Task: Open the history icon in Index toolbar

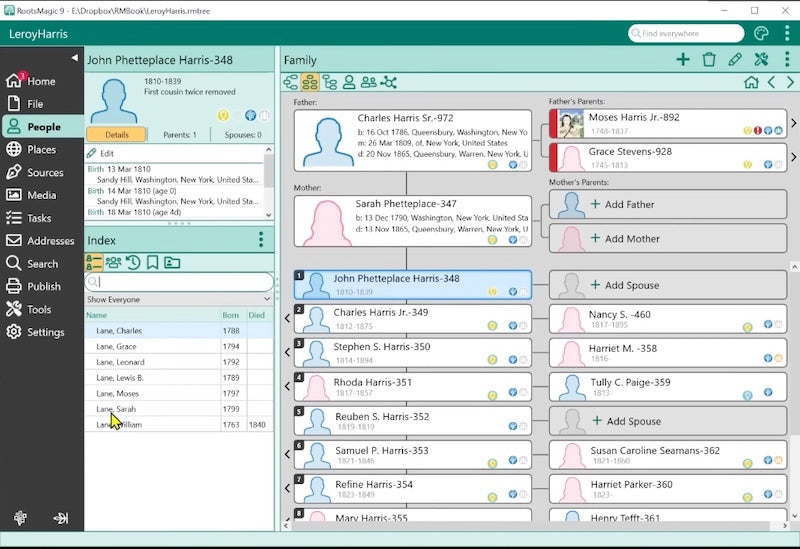Action: click(133, 263)
